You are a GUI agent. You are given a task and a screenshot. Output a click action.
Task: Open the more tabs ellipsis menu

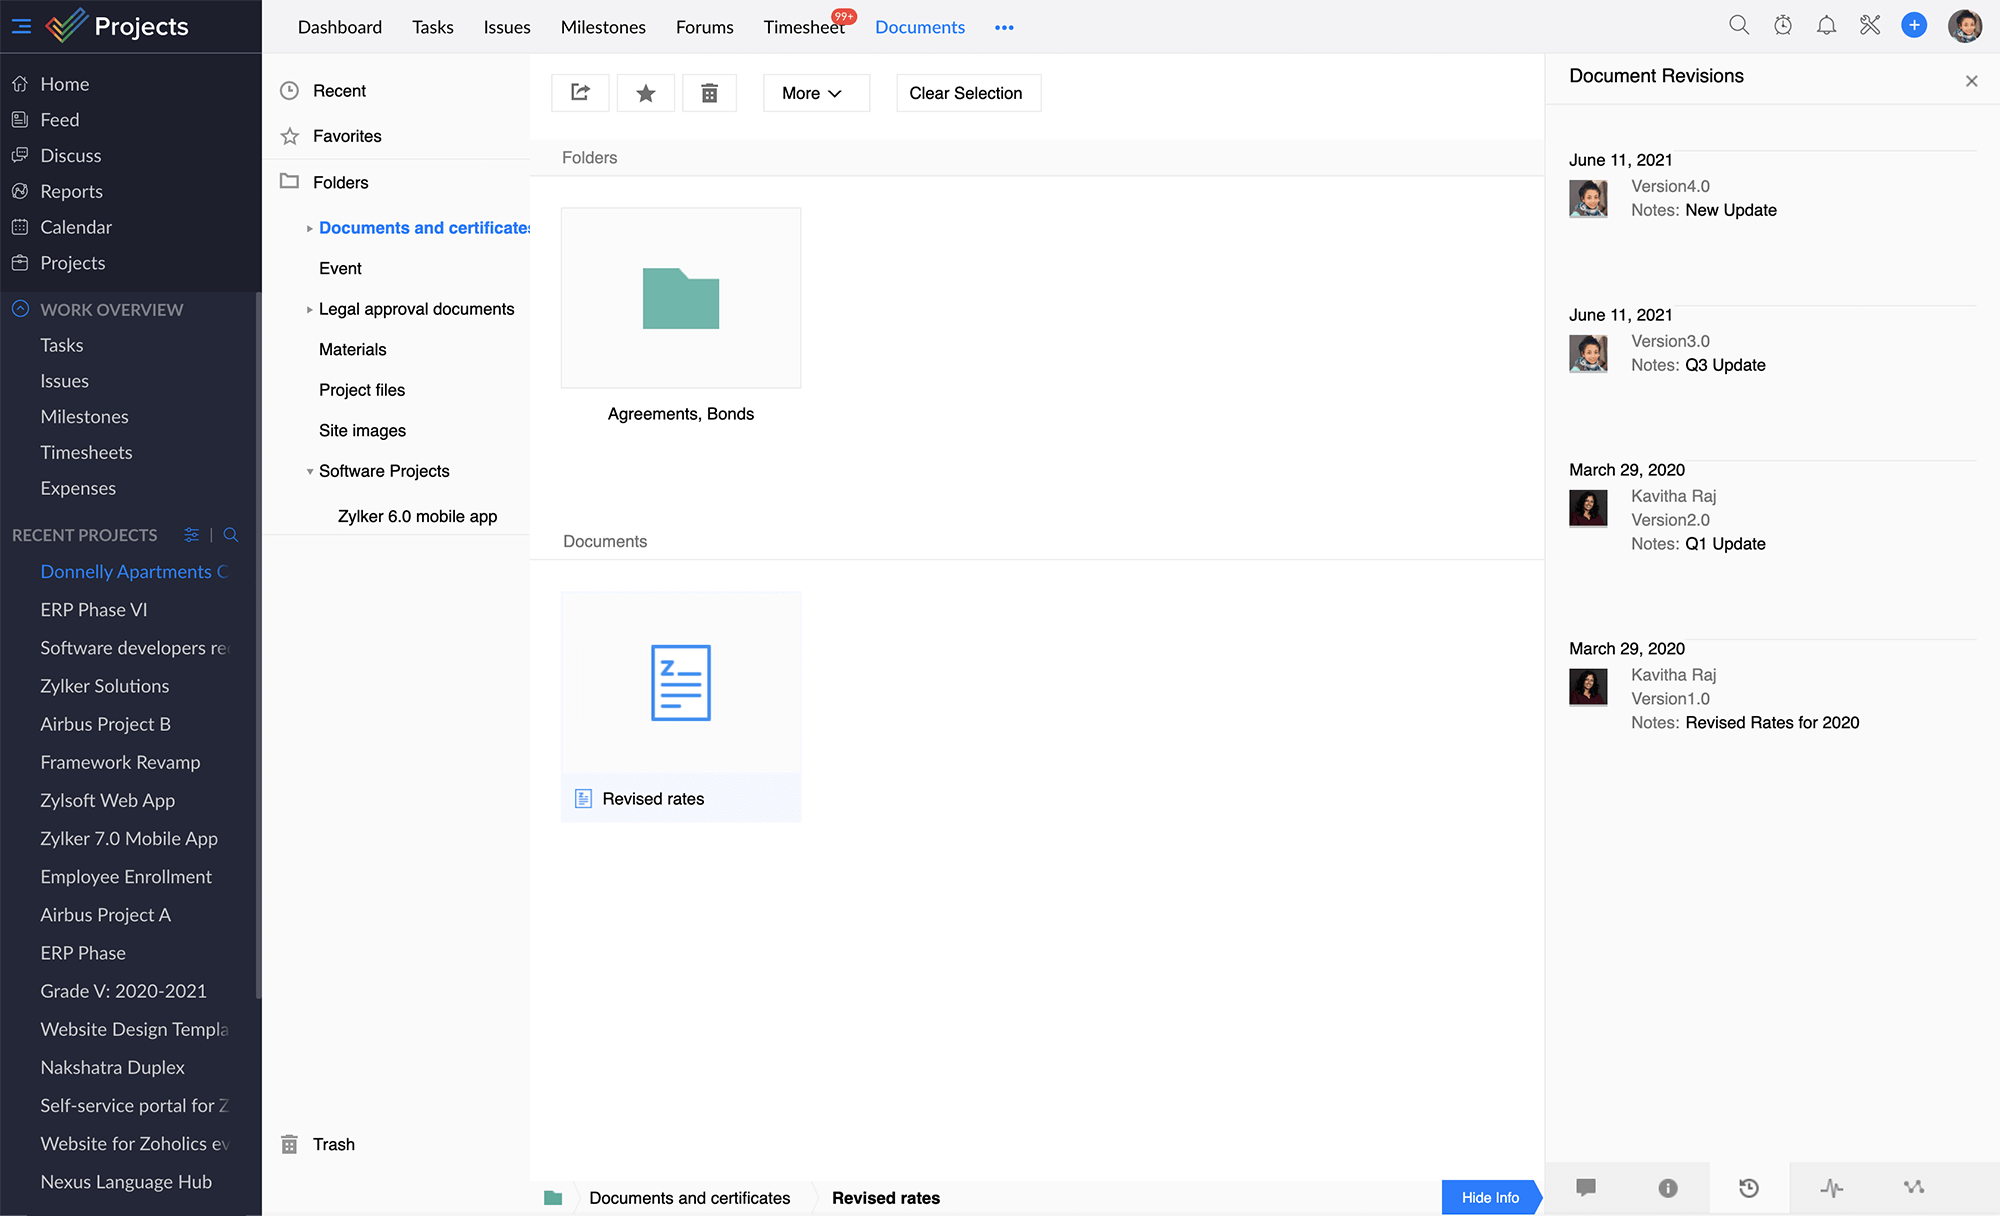point(1004,27)
